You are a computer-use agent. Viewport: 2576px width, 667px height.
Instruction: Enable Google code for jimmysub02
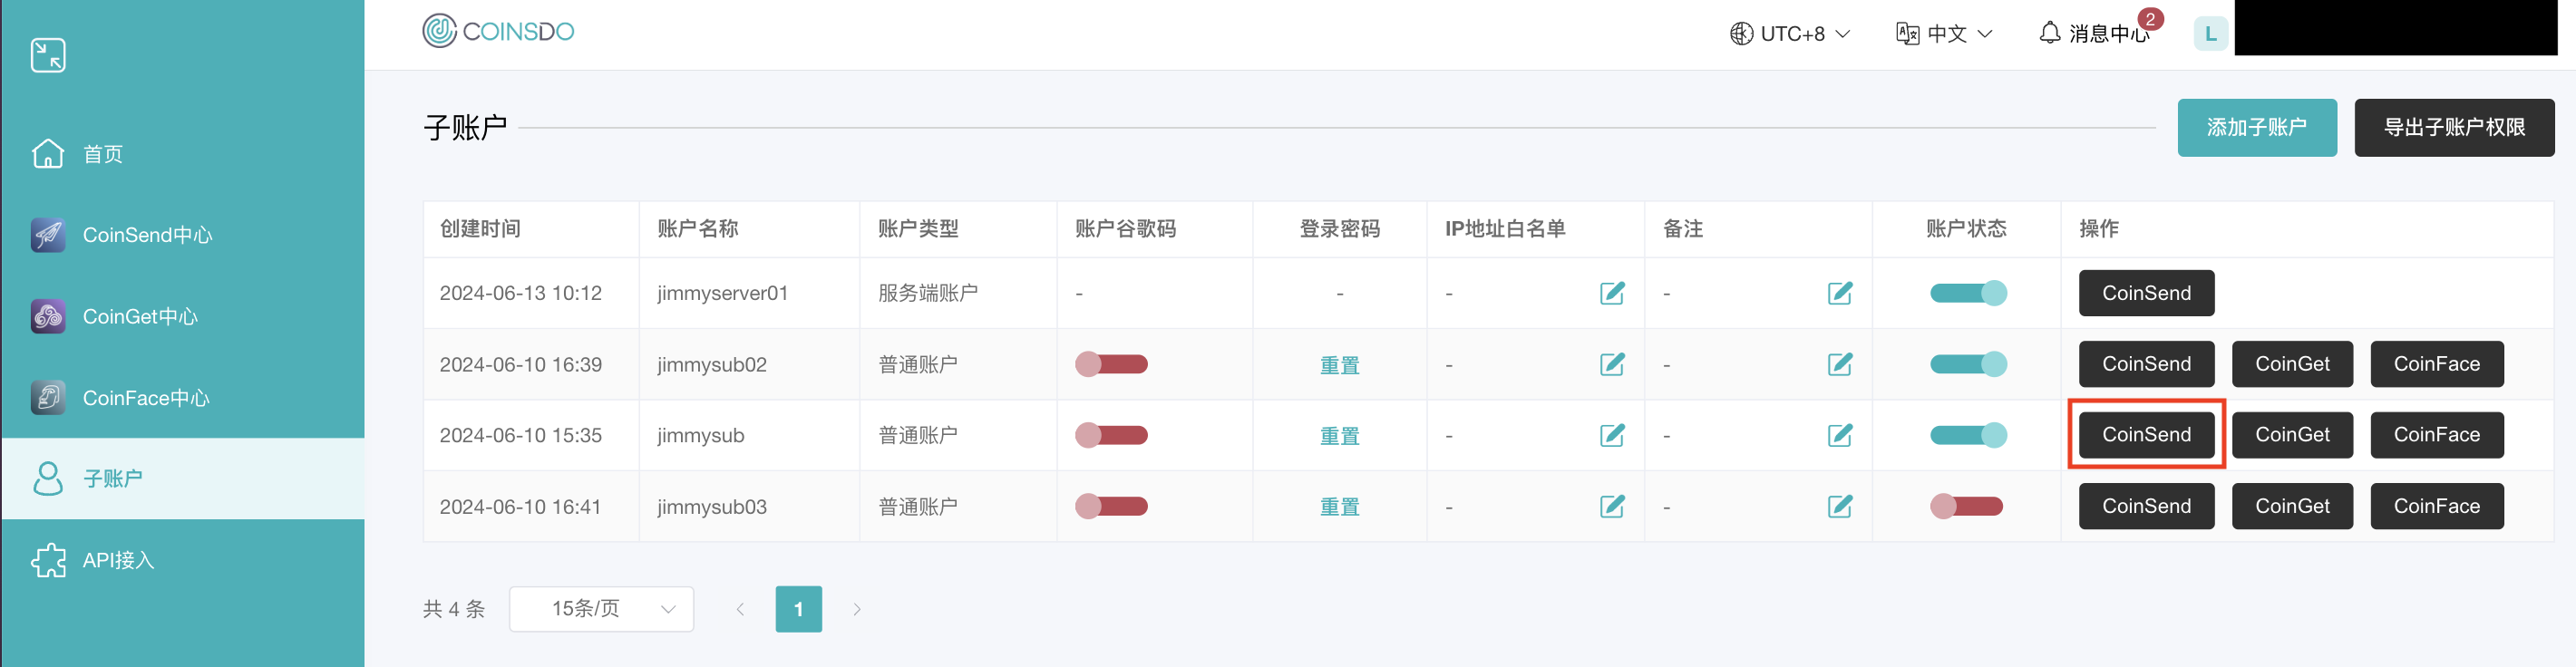[1111, 364]
